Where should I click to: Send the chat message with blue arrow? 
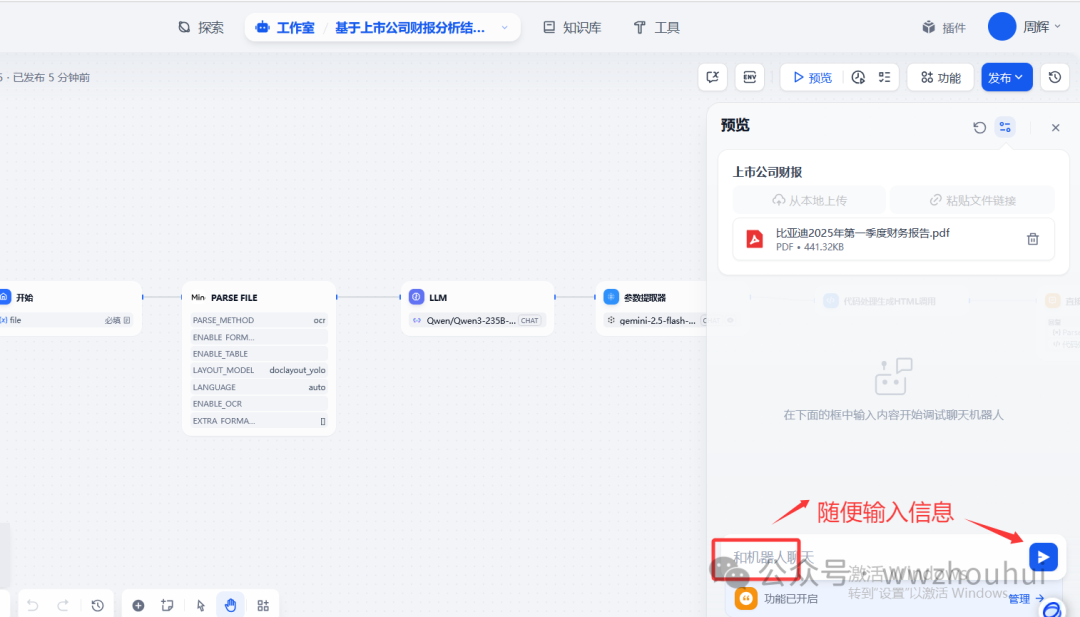(x=1043, y=556)
